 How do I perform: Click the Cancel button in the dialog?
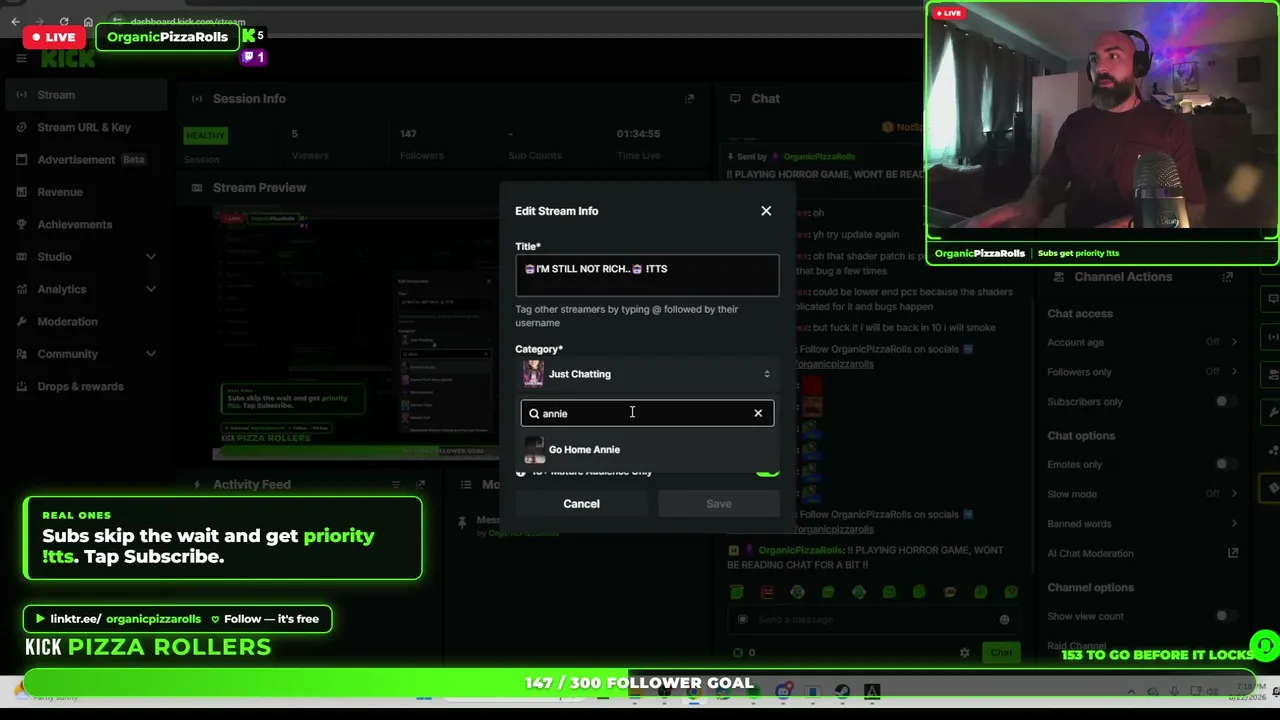tap(581, 504)
